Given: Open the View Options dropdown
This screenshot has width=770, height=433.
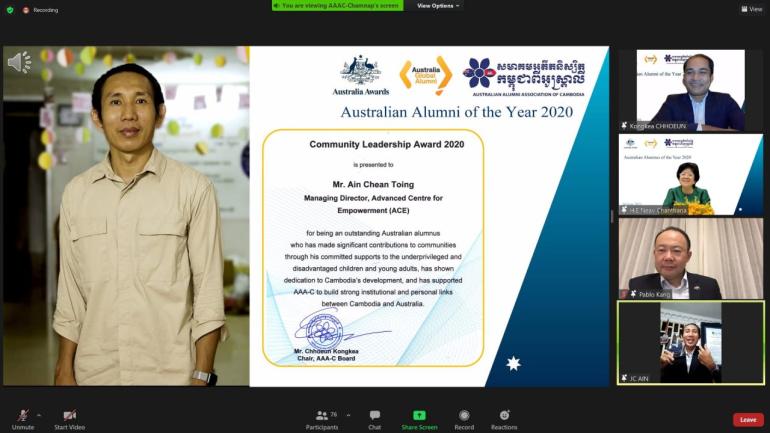Looking at the screenshot, I should [438, 6].
